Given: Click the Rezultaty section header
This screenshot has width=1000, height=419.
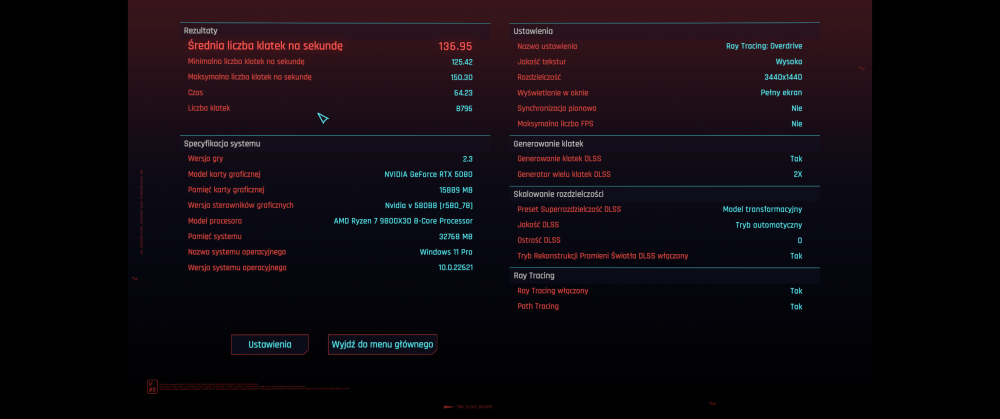Looking at the screenshot, I should pyautogui.click(x=201, y=31).
